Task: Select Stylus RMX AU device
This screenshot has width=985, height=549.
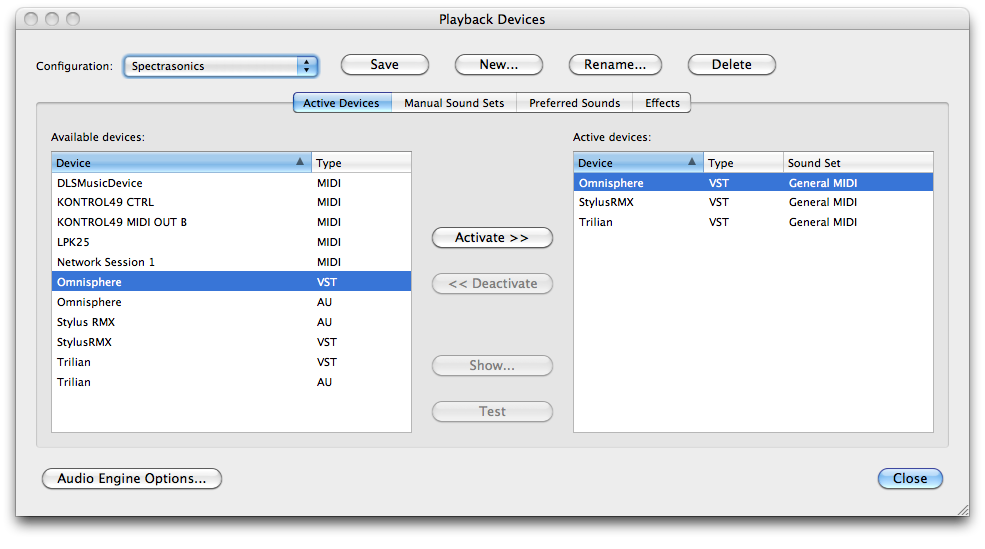Action: 231,322
